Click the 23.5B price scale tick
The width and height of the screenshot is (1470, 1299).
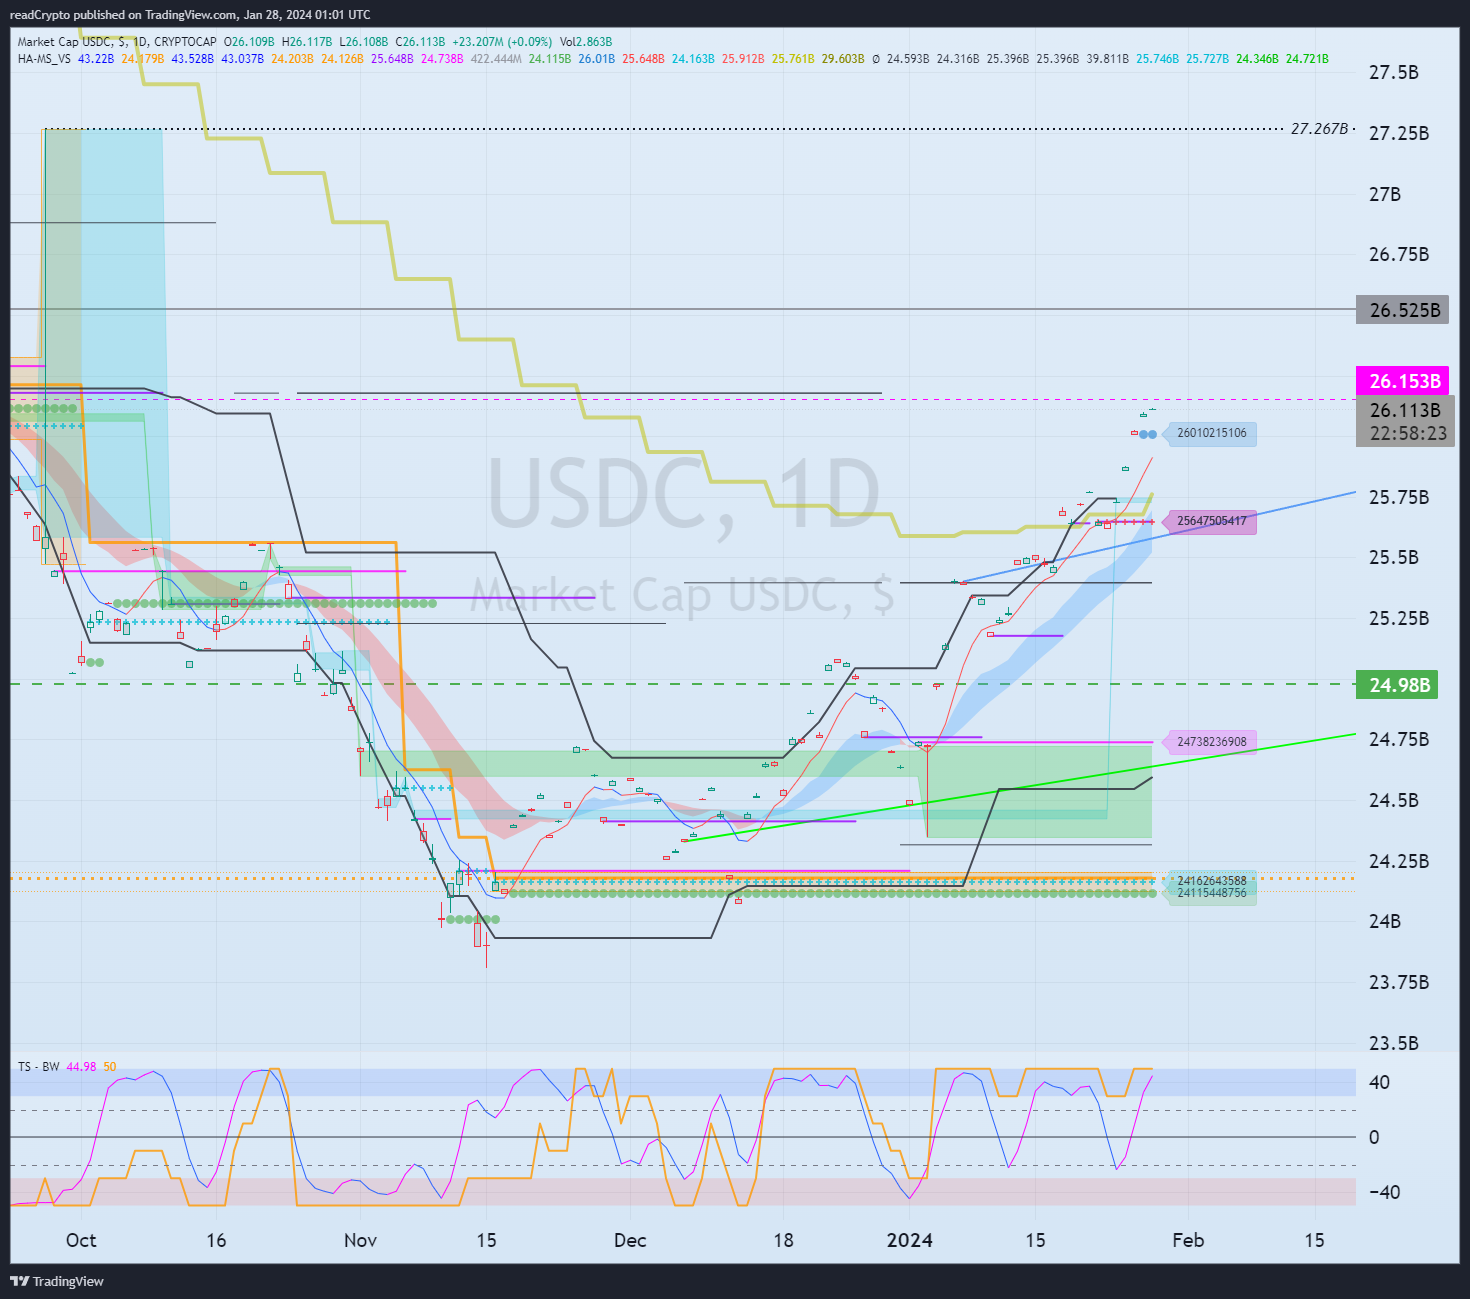point(1393,1043)
